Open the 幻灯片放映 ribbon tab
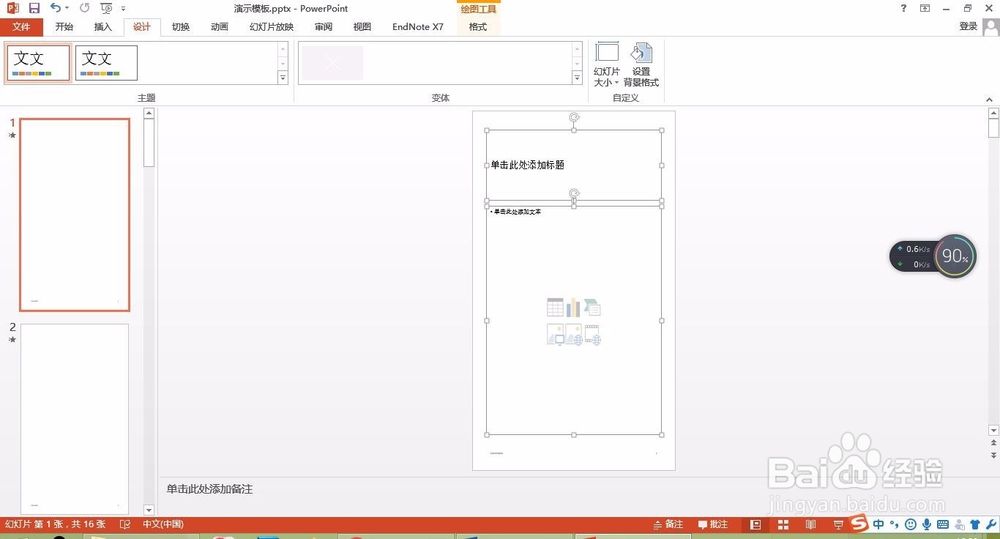 [x=272, y=27]
